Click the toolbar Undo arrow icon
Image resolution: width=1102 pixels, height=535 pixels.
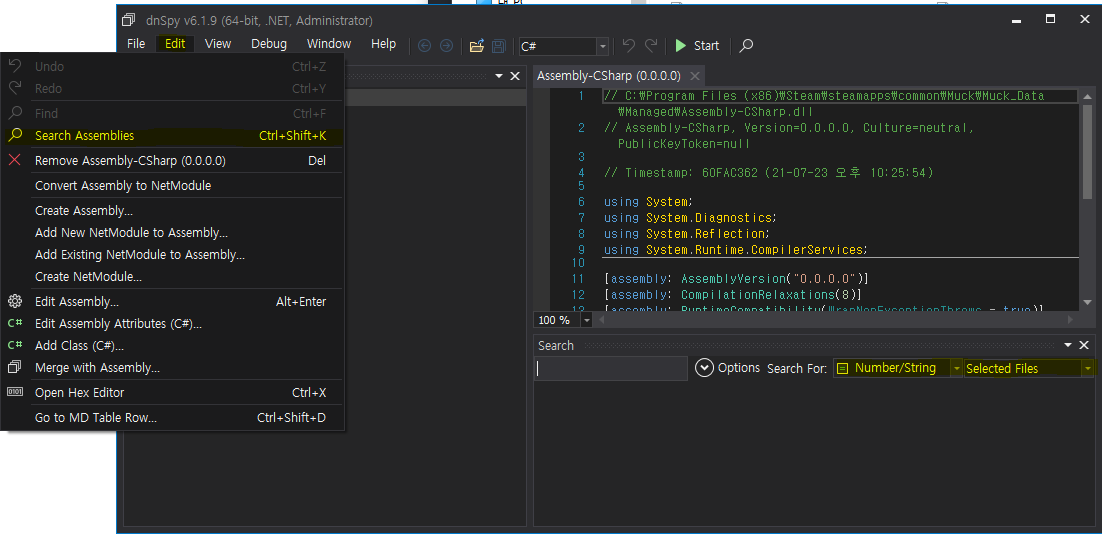(629, 46)
